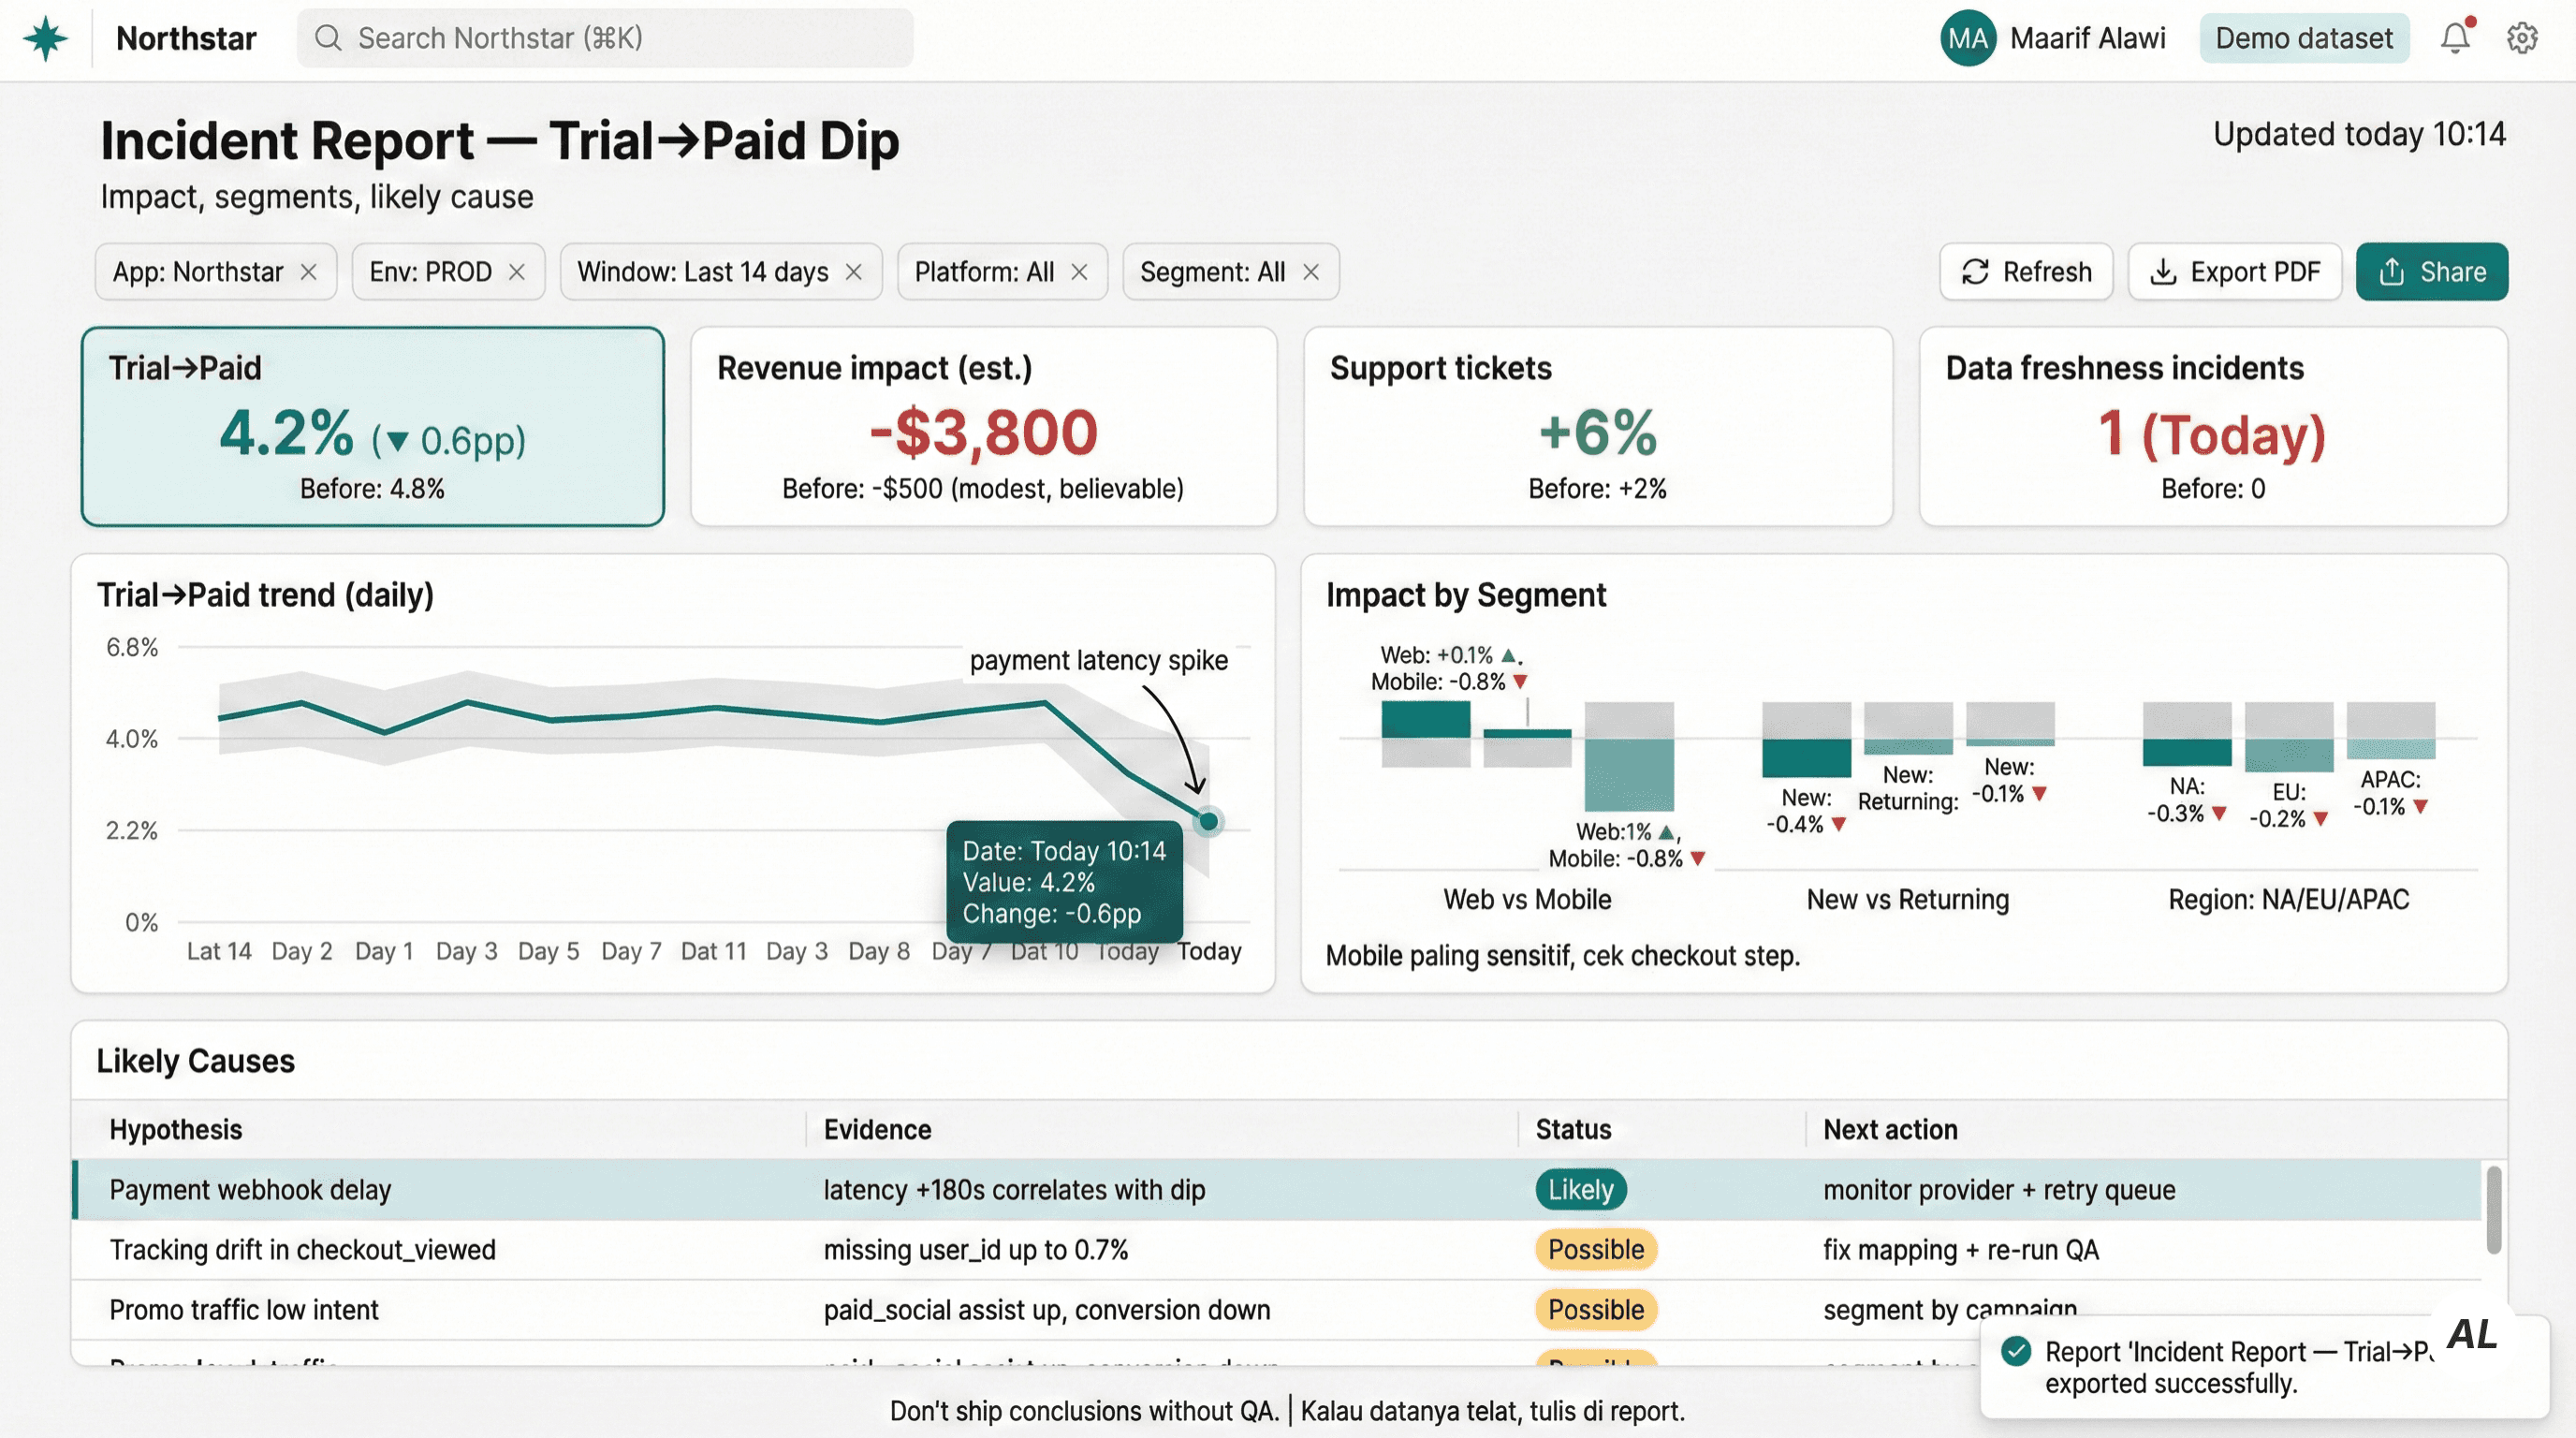Image resolution: width=2576 pixels, height=1438 pixels.
Task: Share the incident report
Action: click(x=2431, y=272)
